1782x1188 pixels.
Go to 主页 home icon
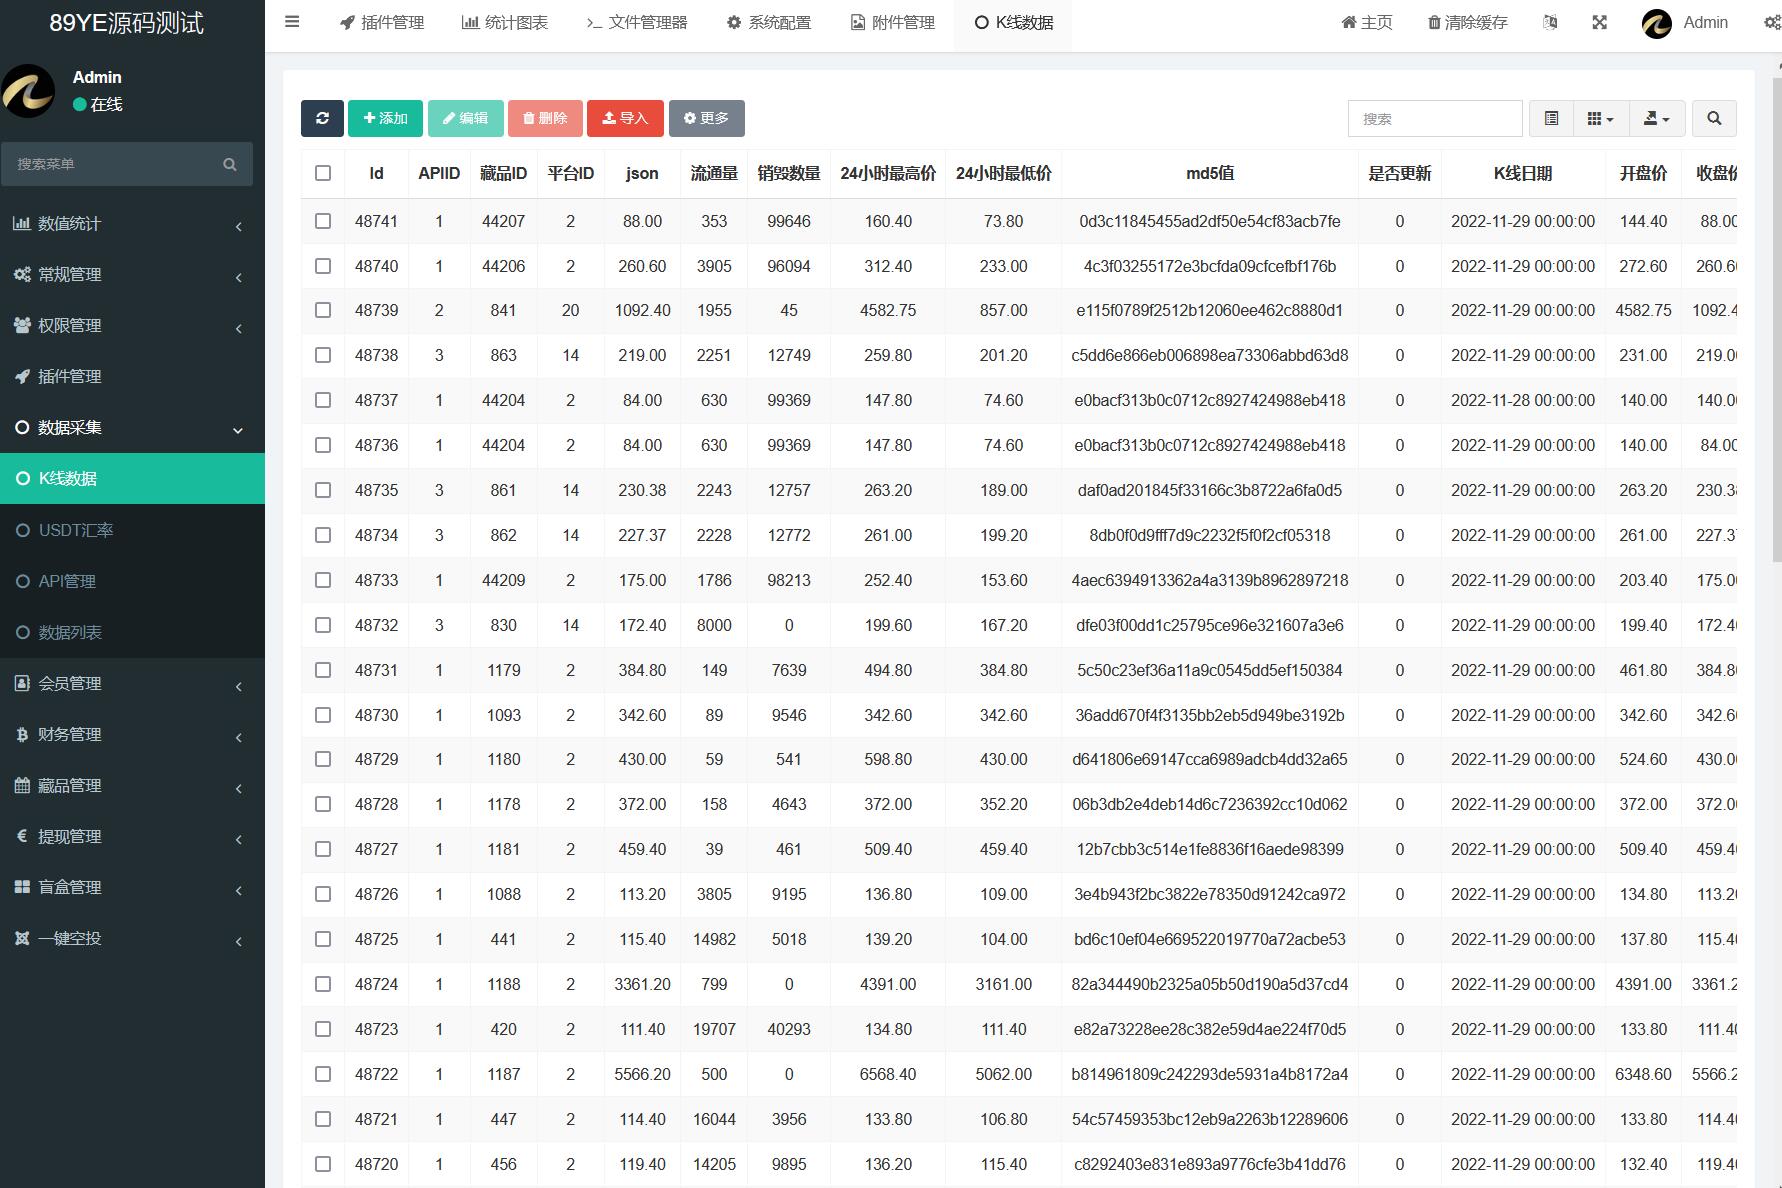click(1349, 22)
